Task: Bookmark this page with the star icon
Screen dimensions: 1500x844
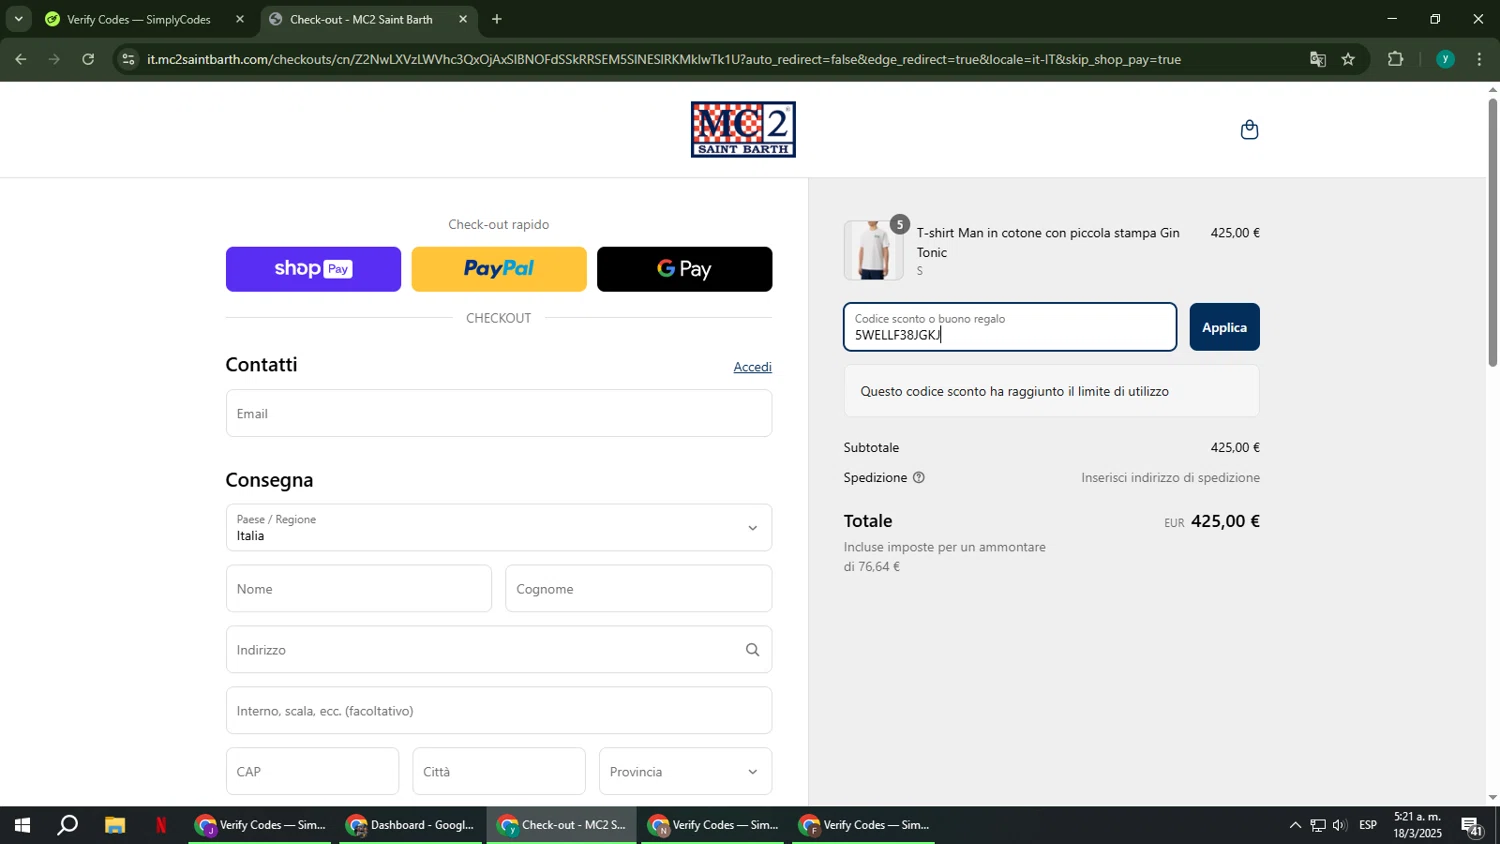Action: [1348, 60]
